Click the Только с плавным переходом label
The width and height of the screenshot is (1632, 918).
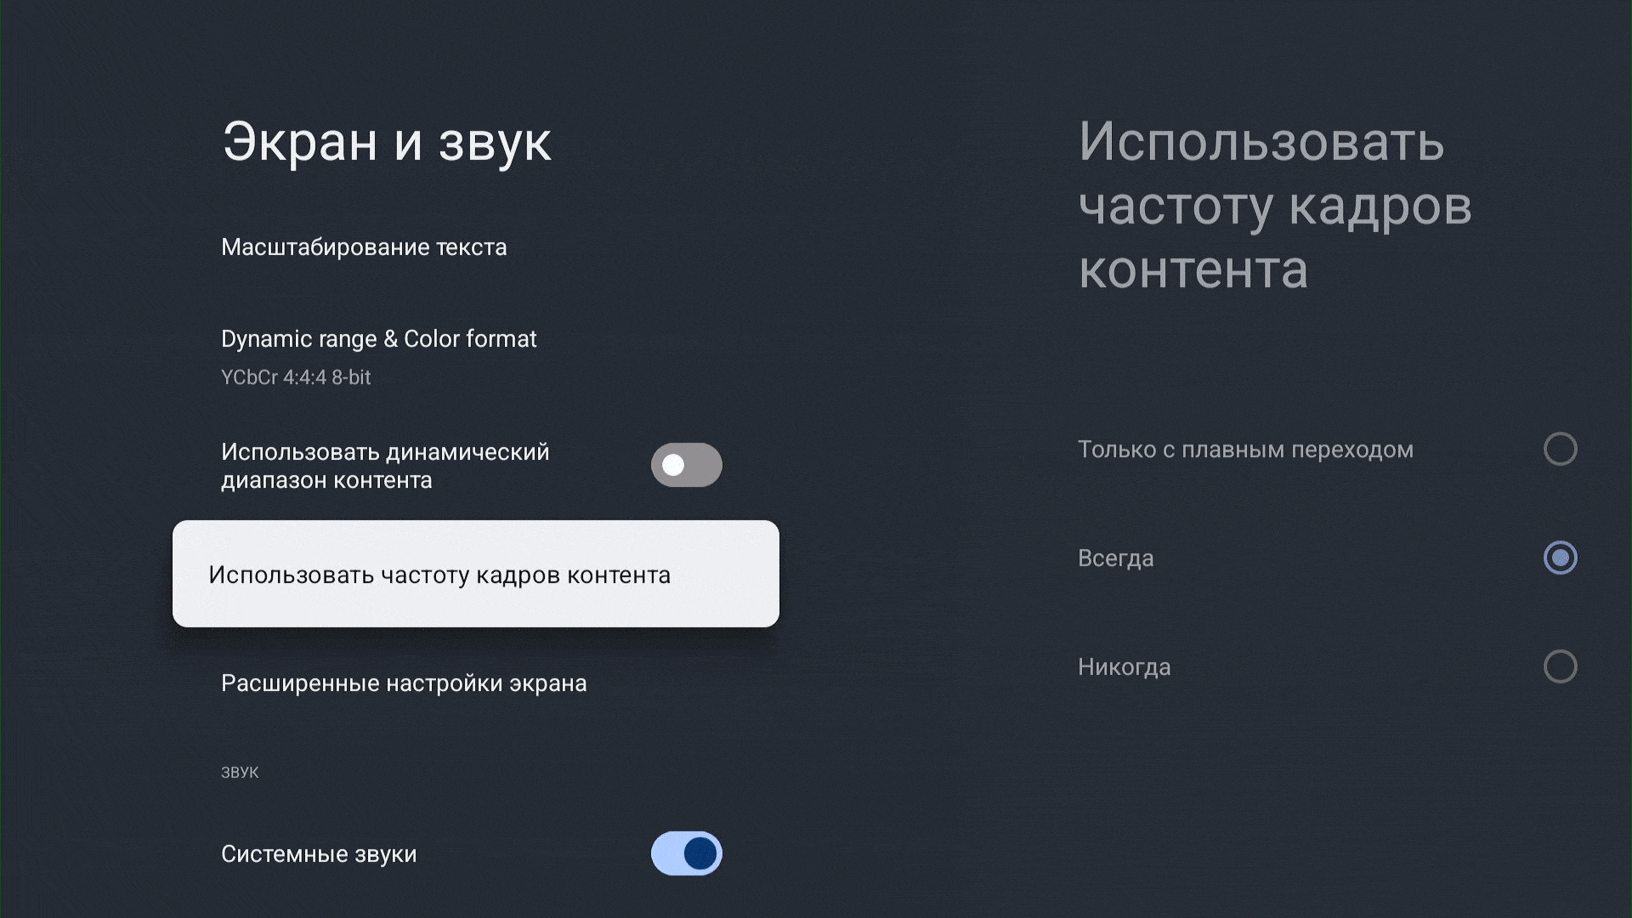pyautogui.click(x=1245, y=450)
